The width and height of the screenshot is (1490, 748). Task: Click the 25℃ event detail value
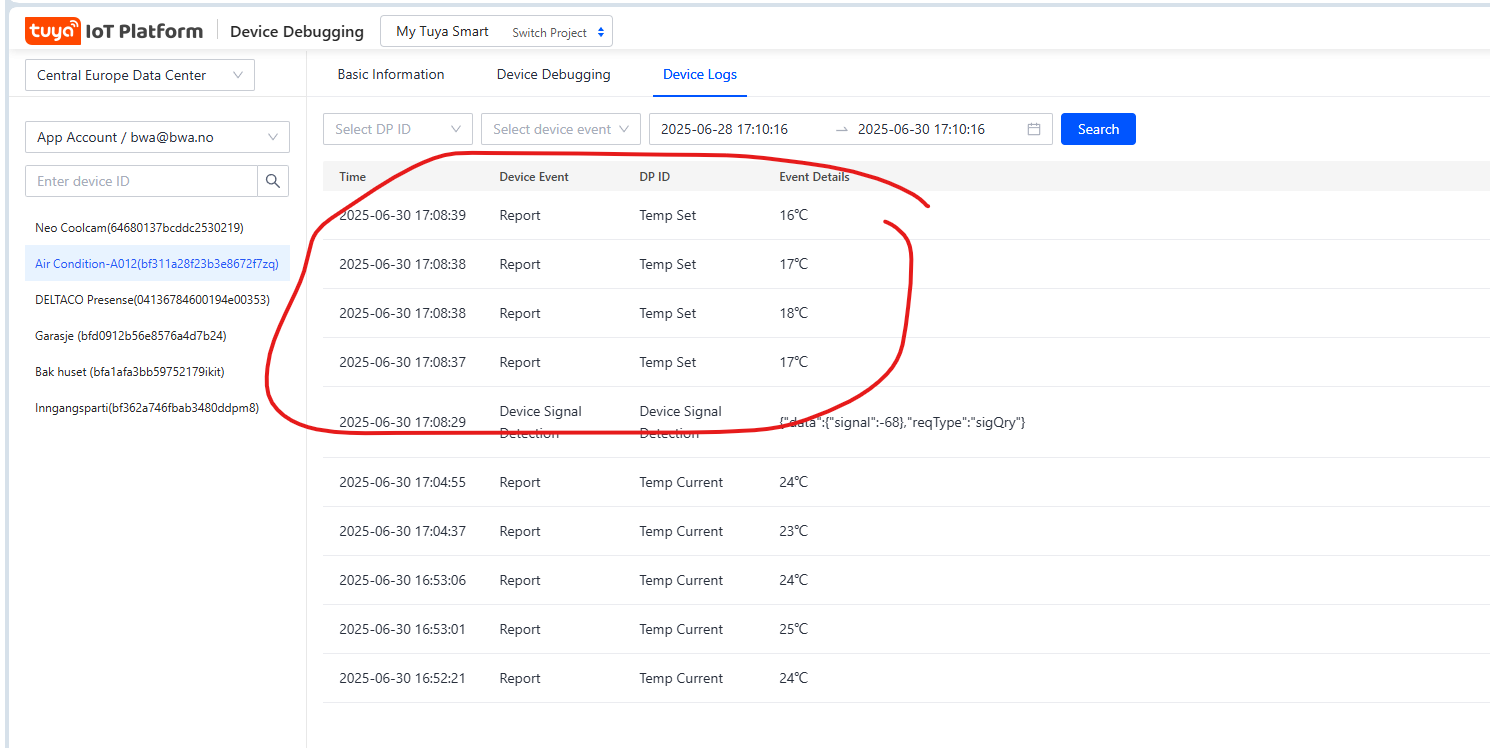click(794, 629)
